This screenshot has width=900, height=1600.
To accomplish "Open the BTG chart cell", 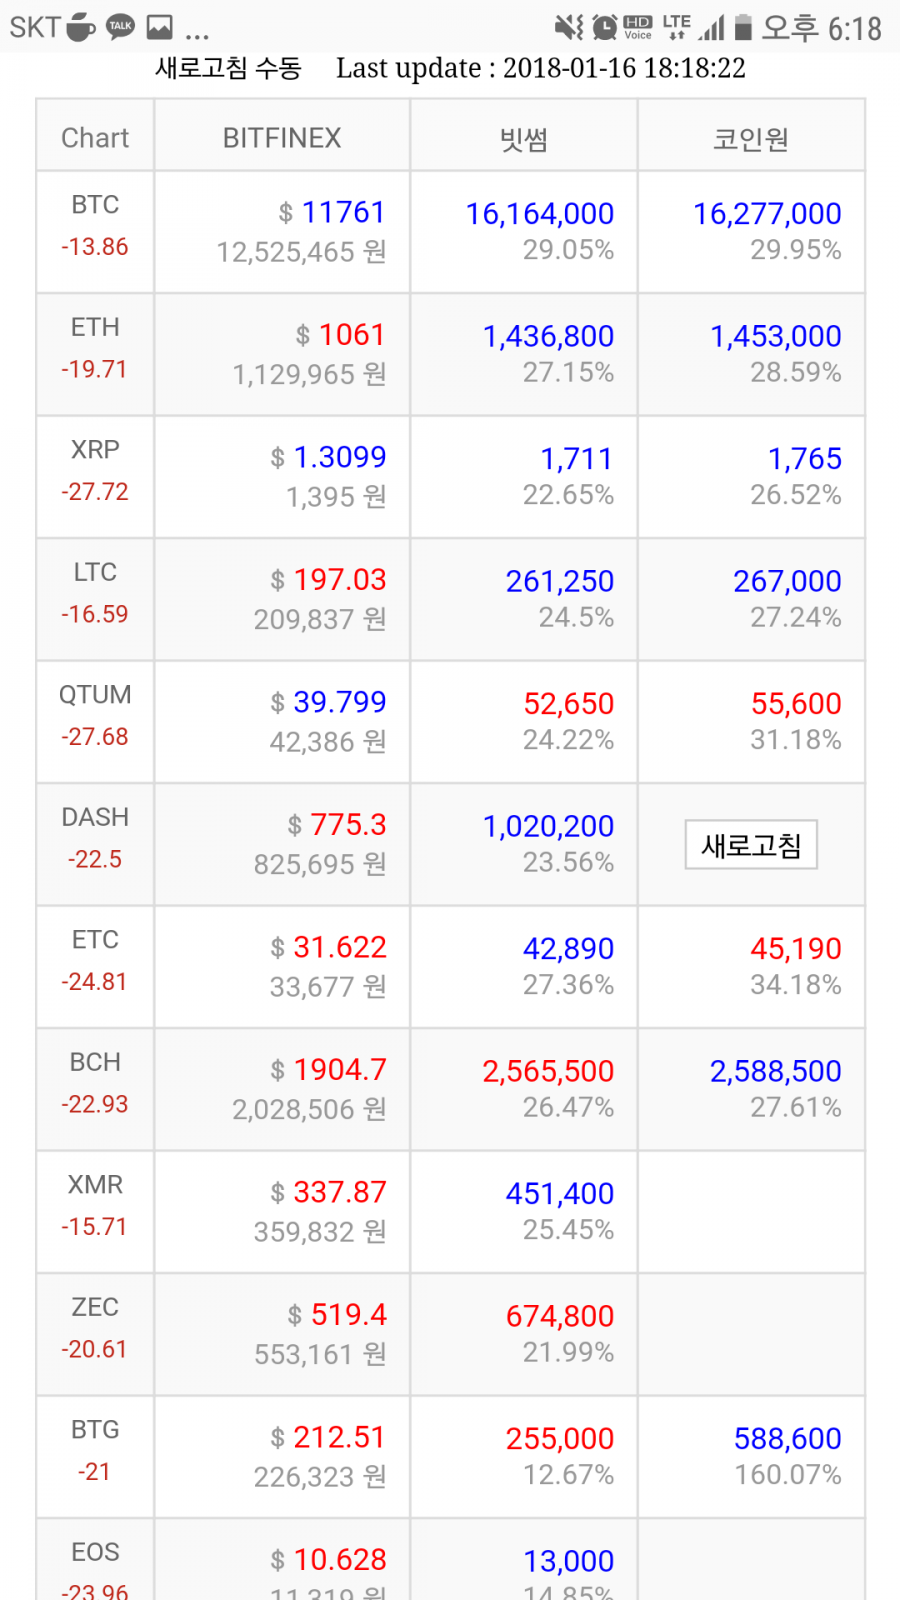I will pyautogui.click(x=95, y=1457).
